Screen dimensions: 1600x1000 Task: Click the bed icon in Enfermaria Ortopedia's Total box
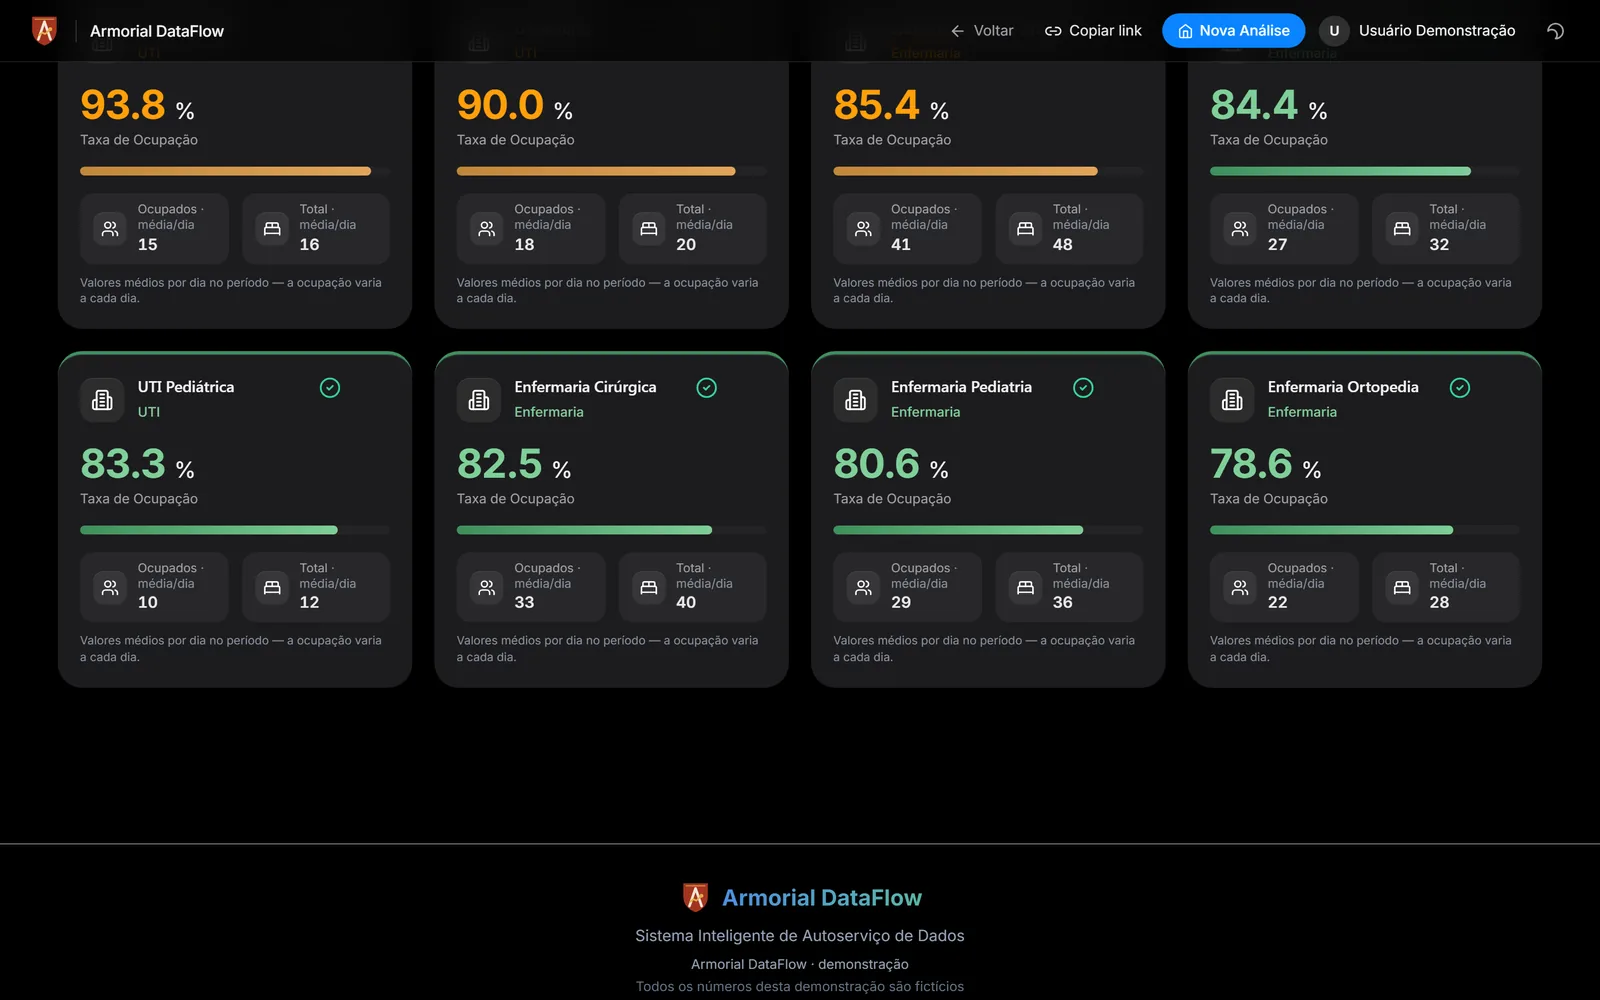[1402, 587]
